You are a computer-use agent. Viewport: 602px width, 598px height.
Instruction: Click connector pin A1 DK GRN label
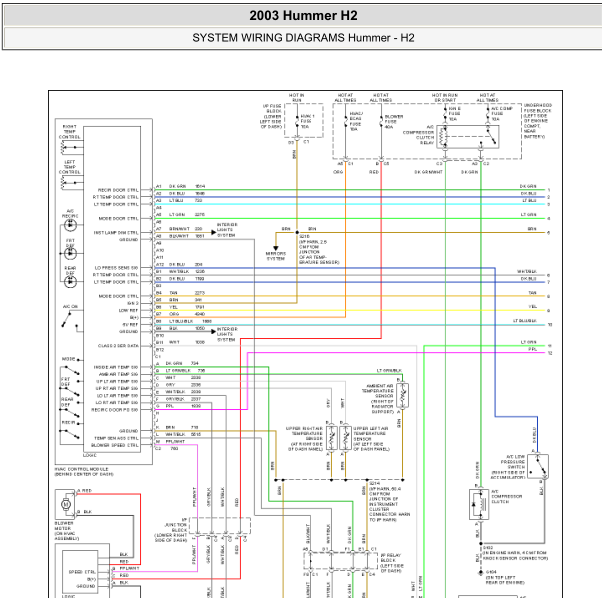[x=177, y=186]
